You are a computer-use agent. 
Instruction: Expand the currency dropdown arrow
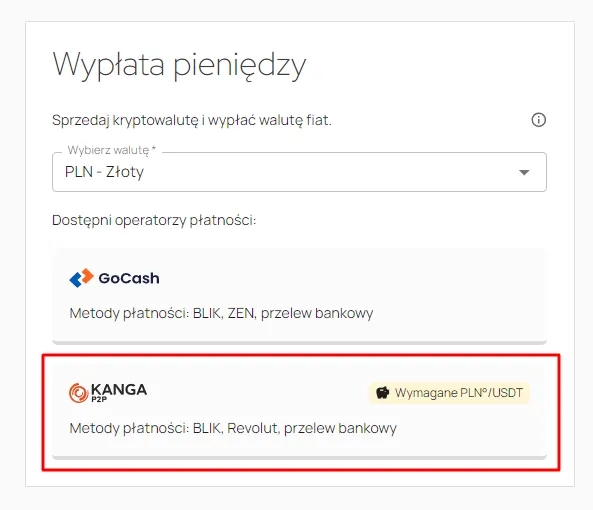point(524,172)
